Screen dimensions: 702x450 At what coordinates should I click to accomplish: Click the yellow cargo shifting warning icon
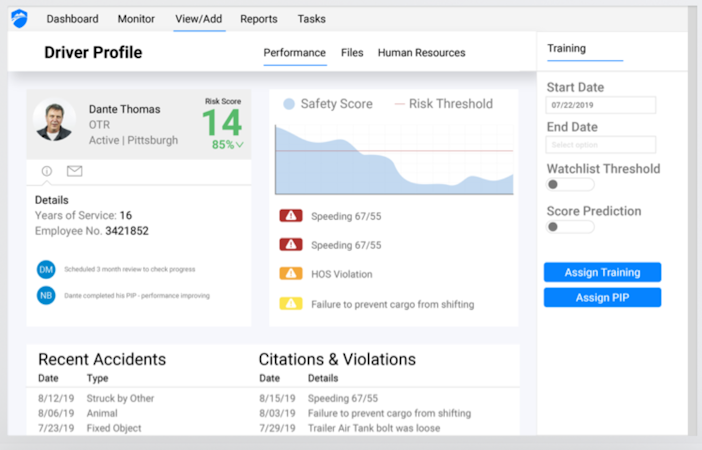click(x=291, y=303)
